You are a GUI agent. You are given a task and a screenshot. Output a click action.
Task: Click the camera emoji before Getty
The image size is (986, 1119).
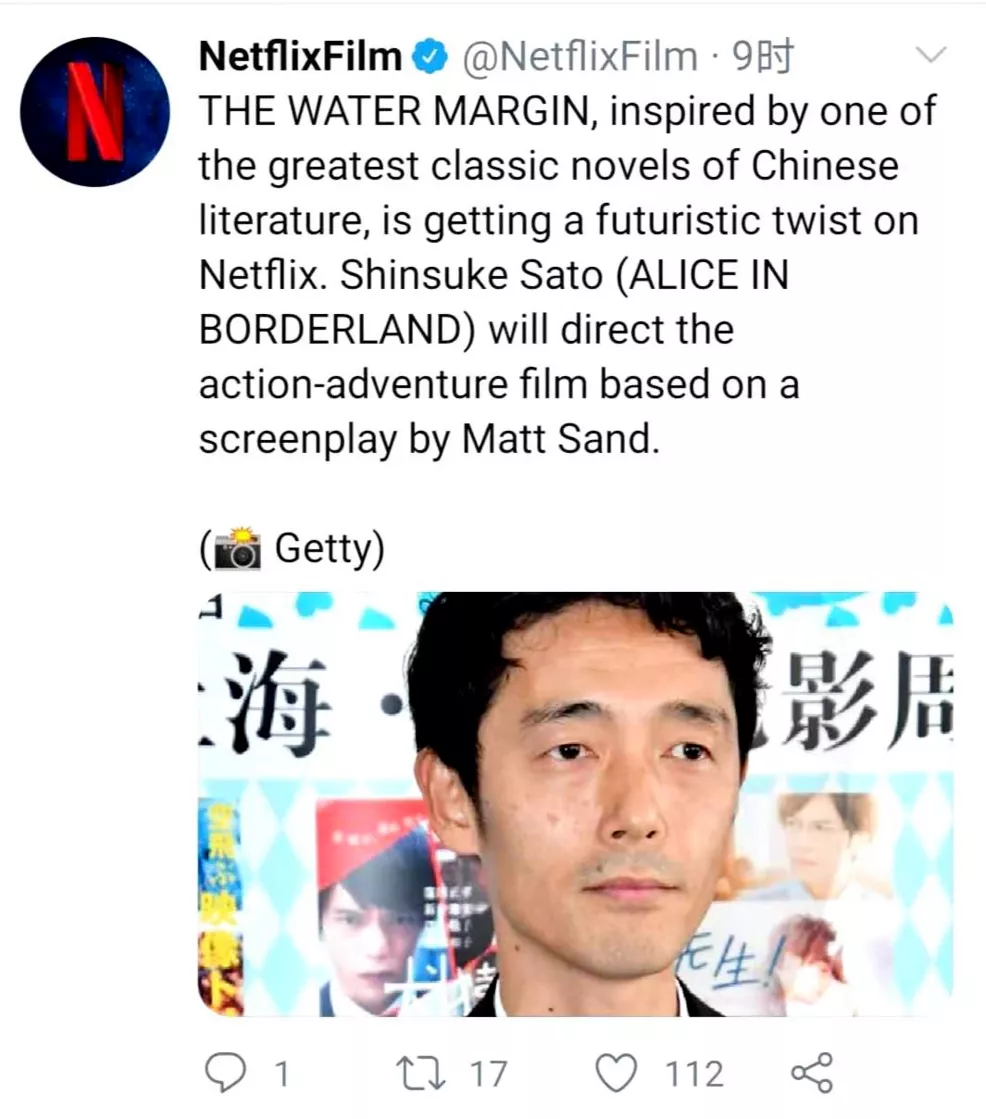[x=238, y=549]
